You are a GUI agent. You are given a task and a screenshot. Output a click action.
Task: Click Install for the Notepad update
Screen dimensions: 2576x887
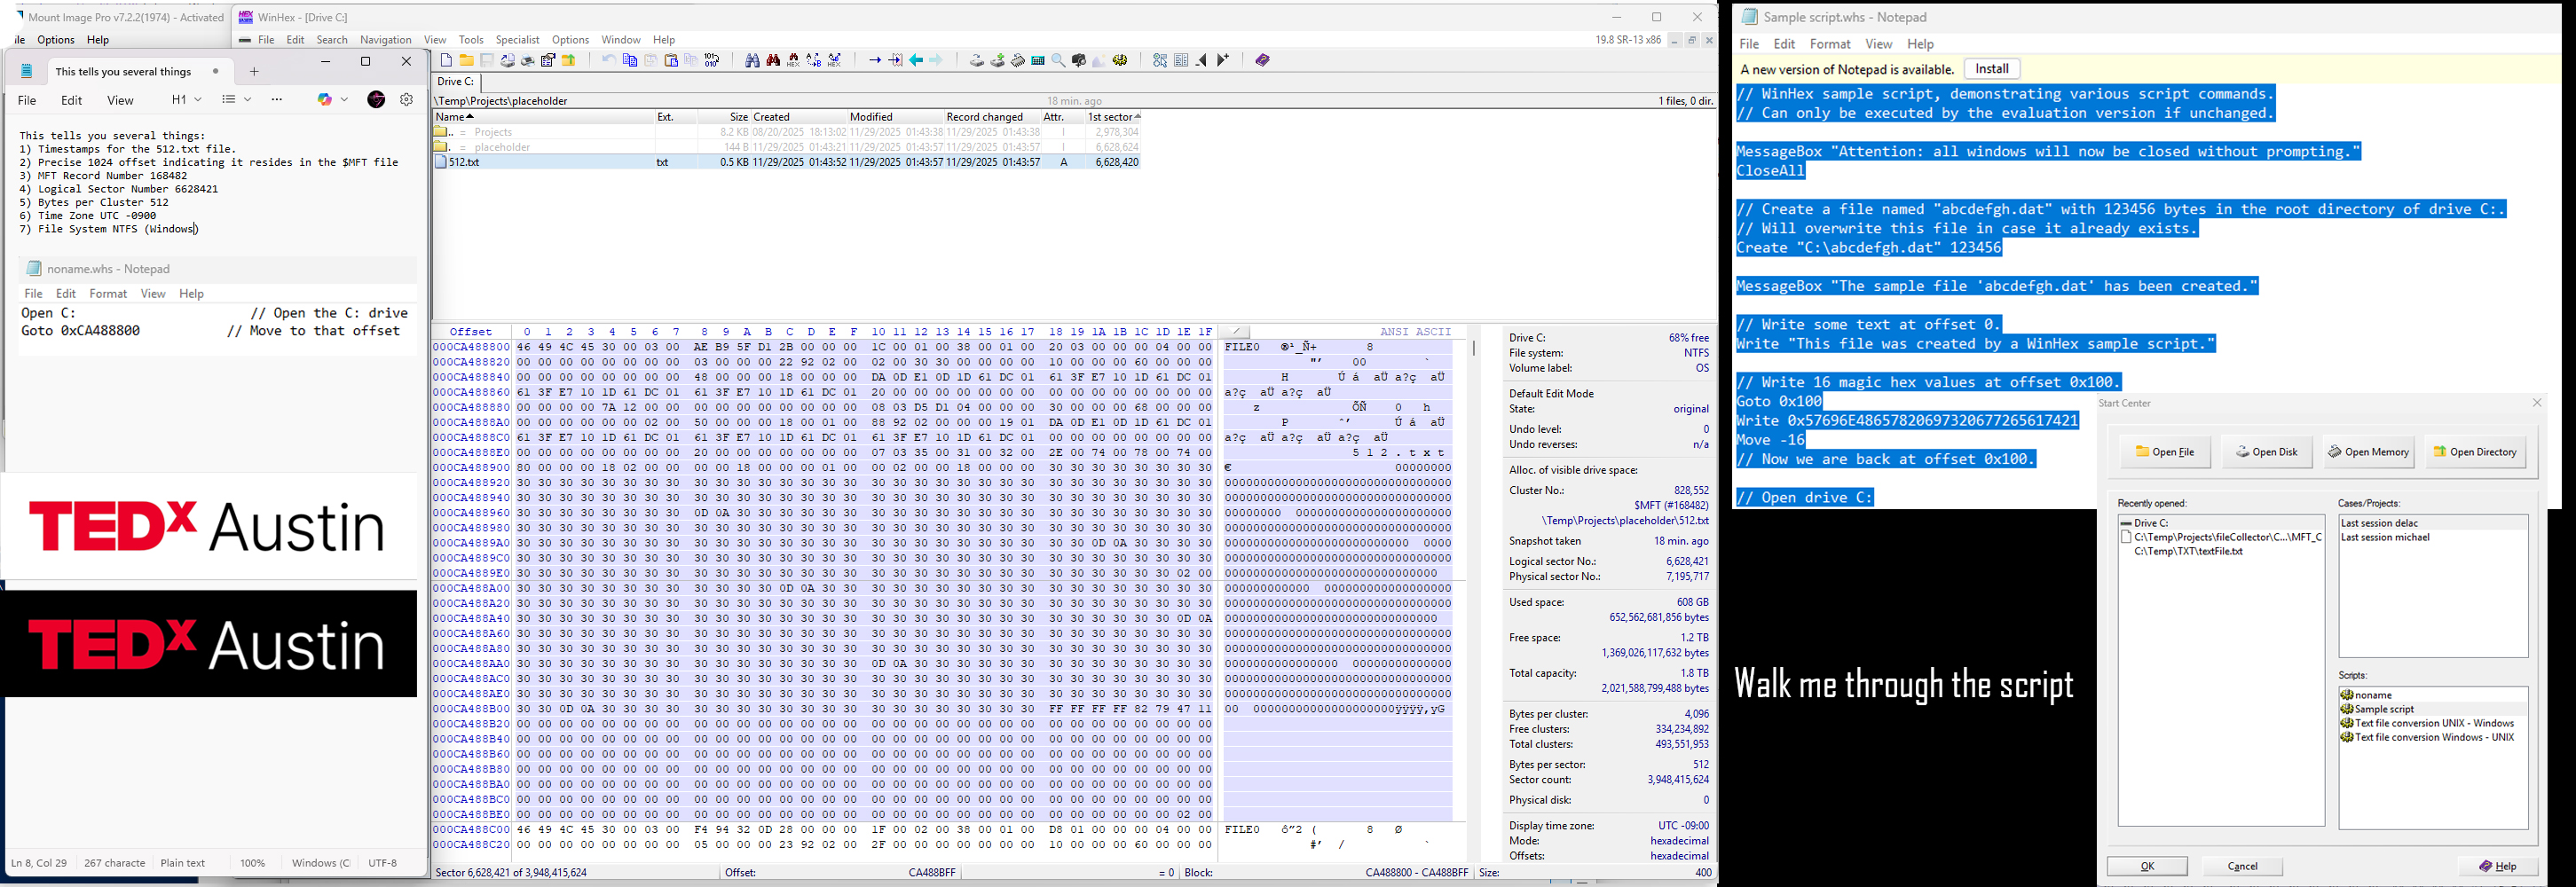pos(1991,69)
